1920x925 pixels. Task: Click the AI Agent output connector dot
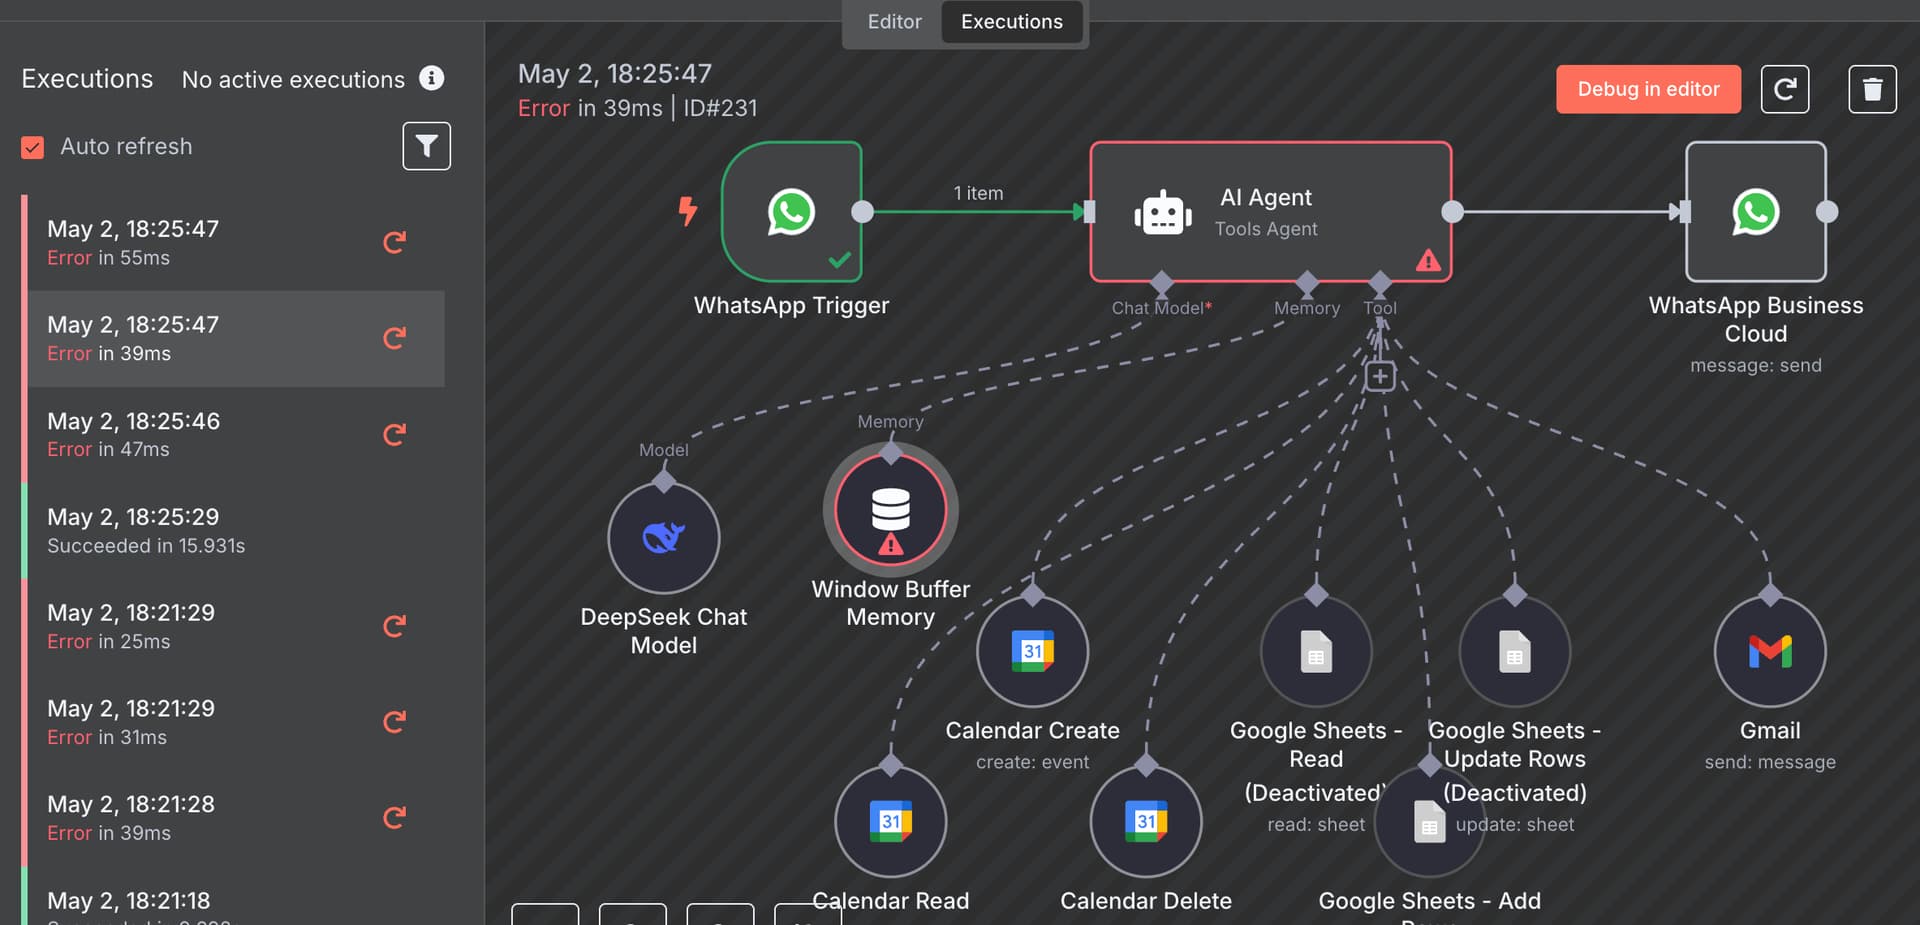tap(1452, 212)
